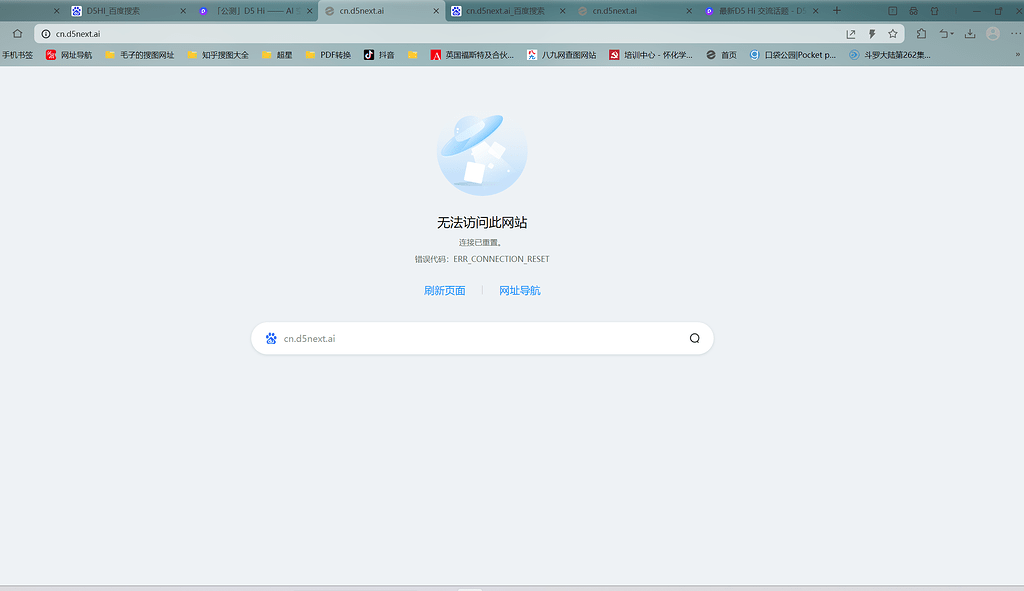This screenshot has height=591, width=1024.
Task: Click the home button in the toolbar
Action: pyautogui.click(x=17, y=33)
